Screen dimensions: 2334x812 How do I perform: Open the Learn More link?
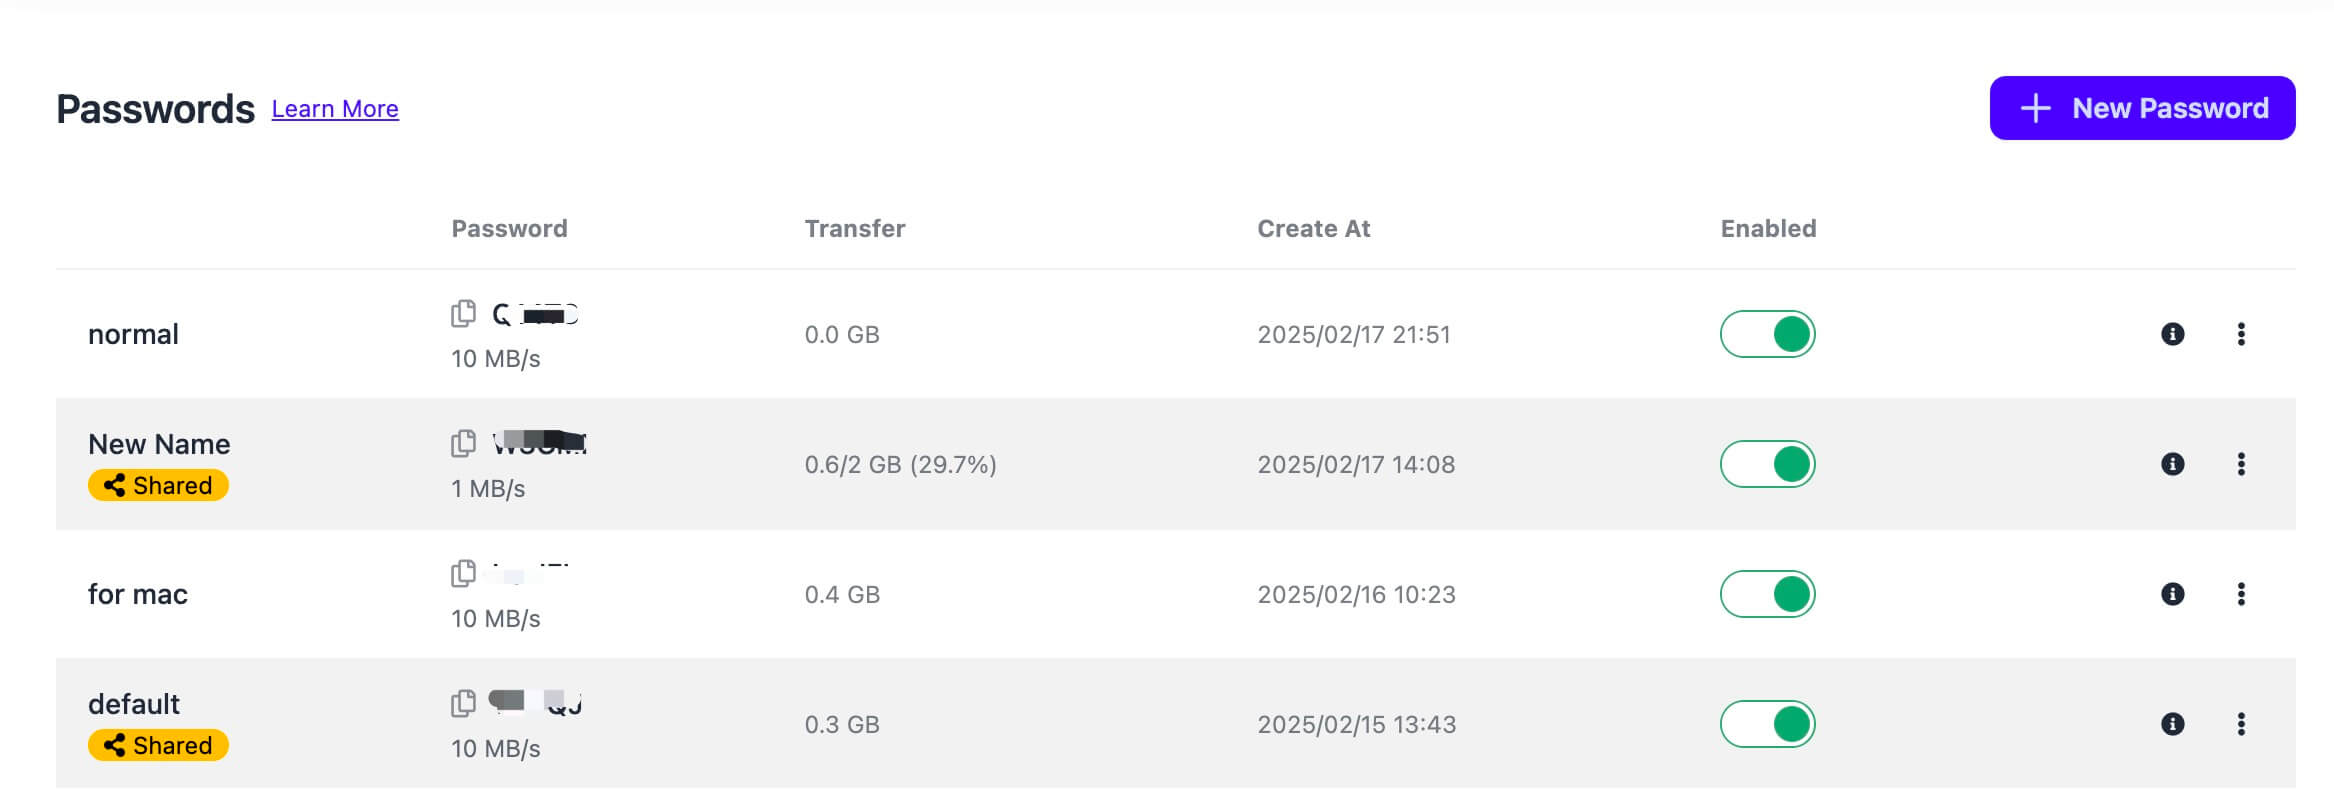pyautogui.click(x=335, y=108)
